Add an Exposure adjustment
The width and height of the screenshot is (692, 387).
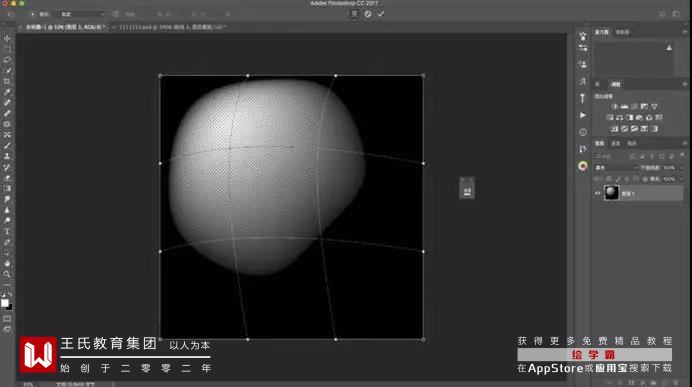644,106
